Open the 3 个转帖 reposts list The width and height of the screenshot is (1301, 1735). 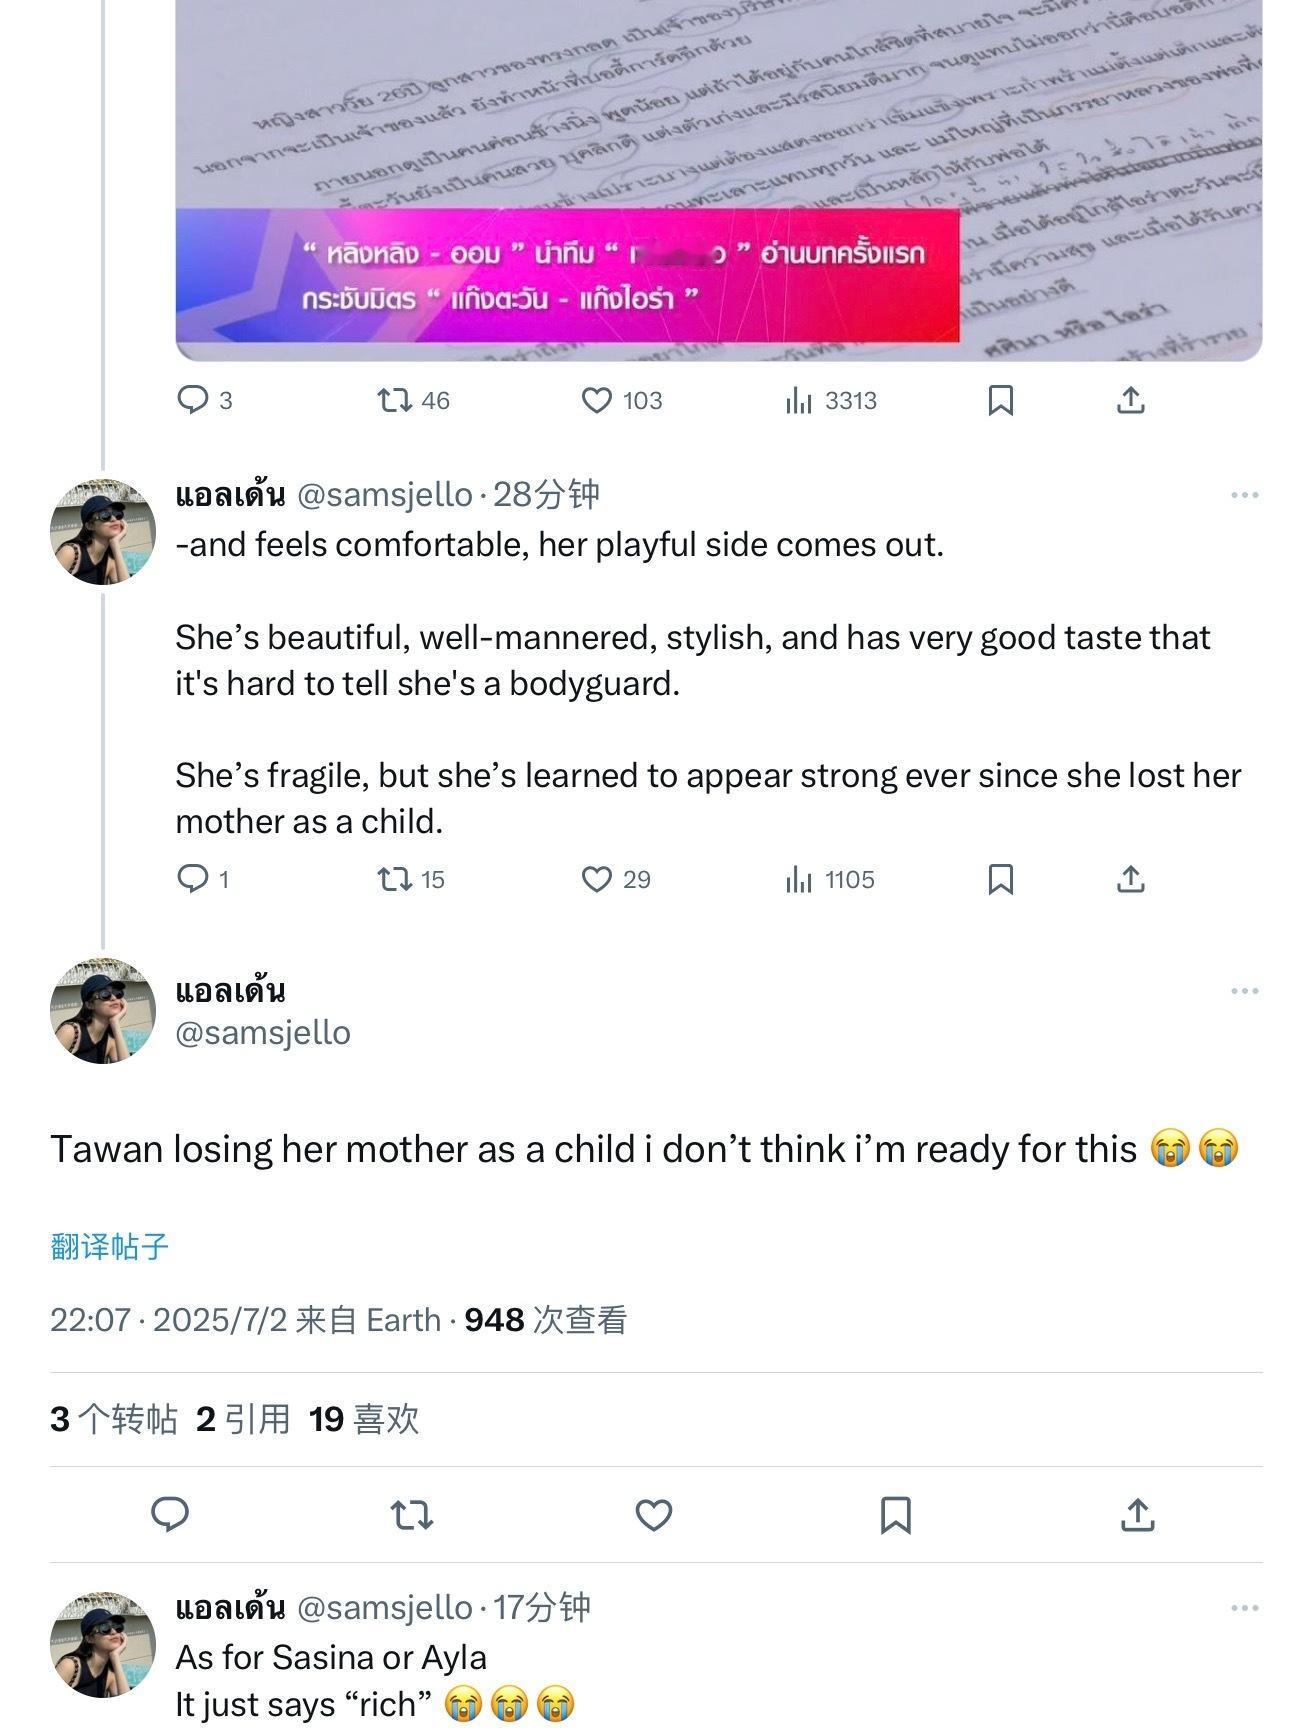pos(114,1419)
